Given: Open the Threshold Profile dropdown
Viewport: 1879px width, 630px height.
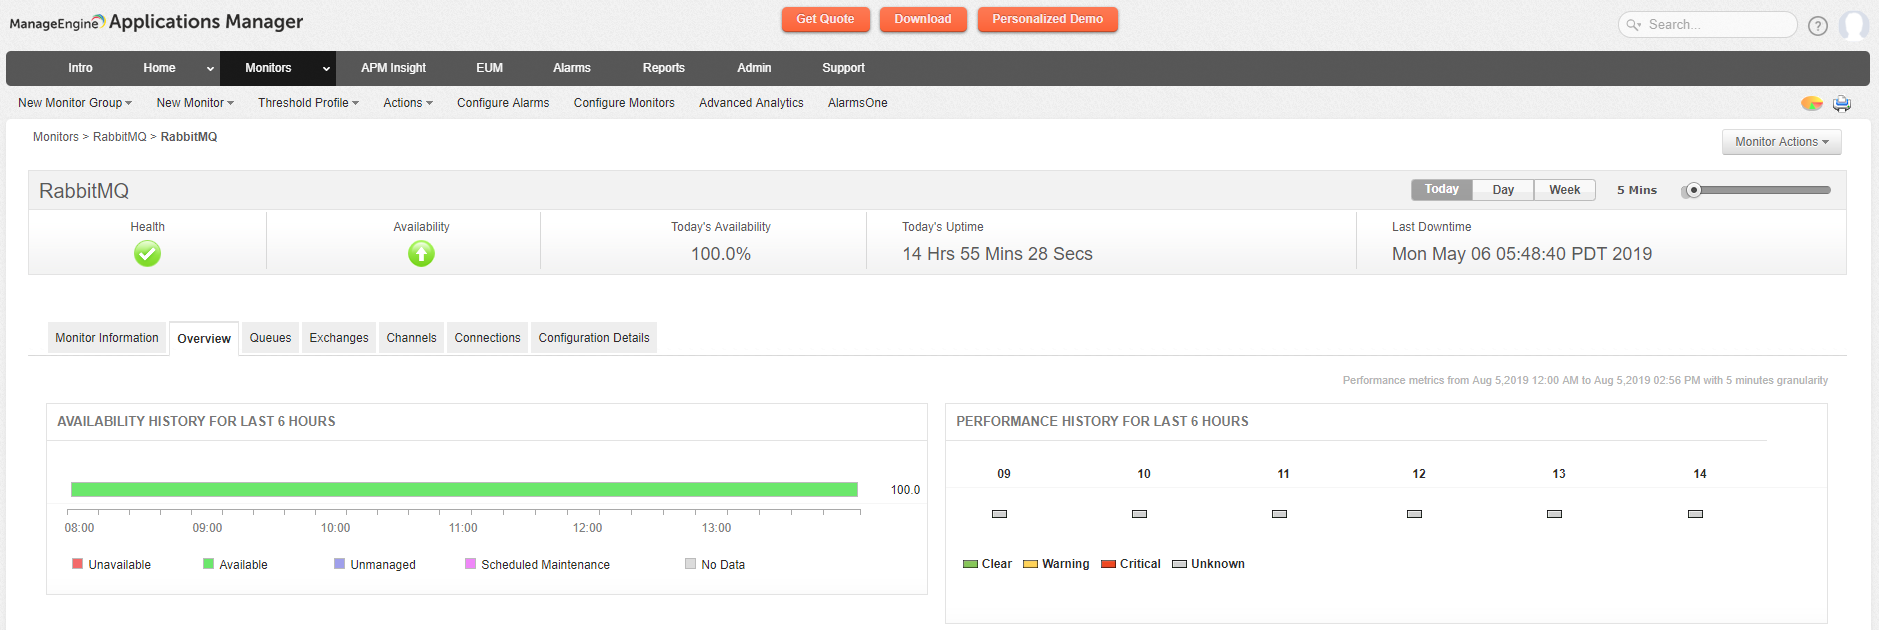Looking at the screenshot, I should tap(308, 103).
